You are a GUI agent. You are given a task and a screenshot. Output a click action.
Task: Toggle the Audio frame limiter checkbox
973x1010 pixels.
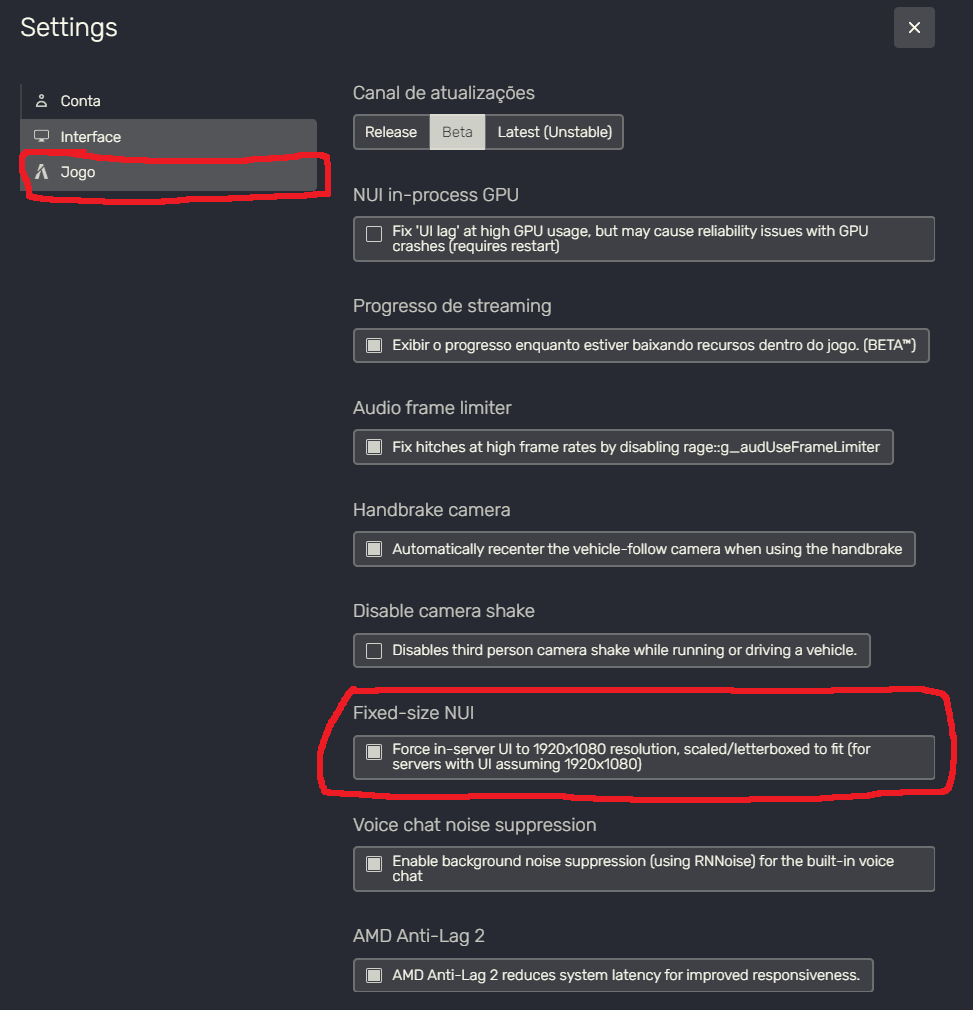coord(374,447)
